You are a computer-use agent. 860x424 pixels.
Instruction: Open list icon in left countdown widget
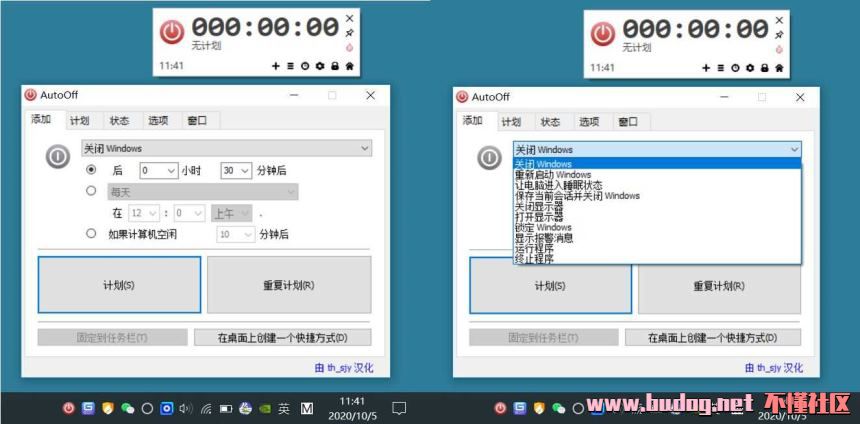click(291, 66)
